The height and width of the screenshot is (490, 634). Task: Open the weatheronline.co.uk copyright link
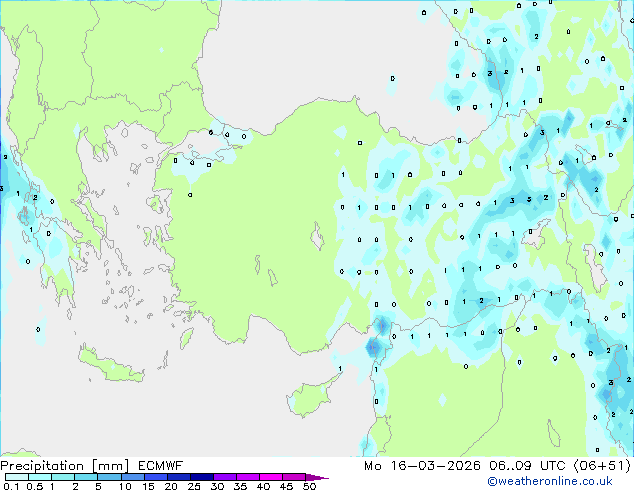coord(550,481)
